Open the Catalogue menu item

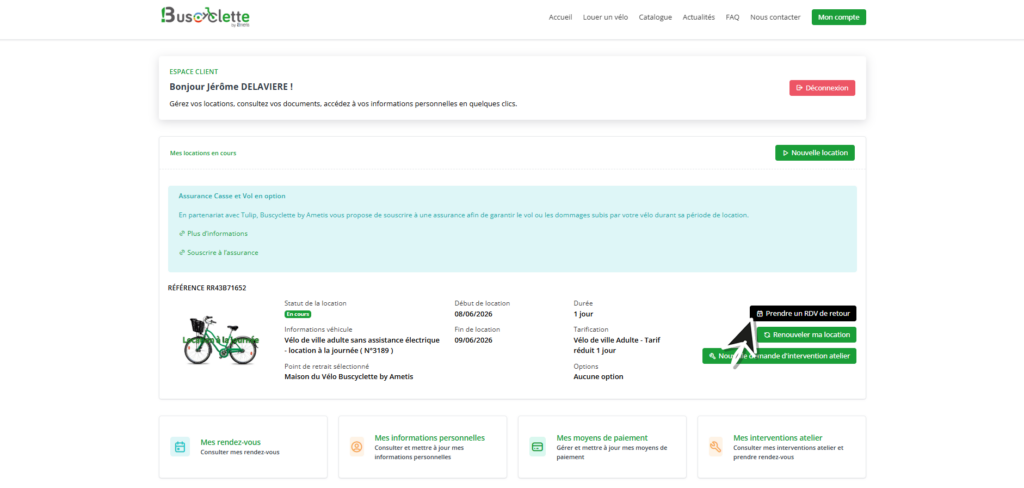[655, 18]
